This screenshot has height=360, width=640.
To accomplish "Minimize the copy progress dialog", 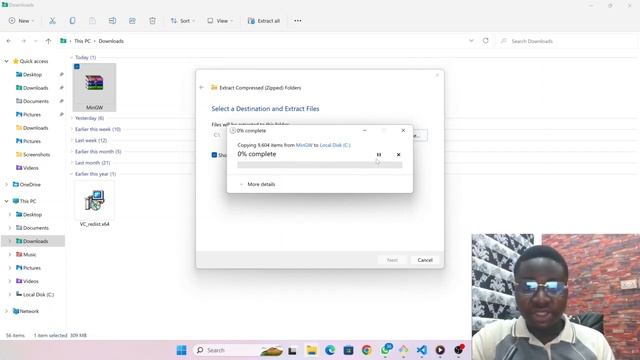I will pos(364,131).
